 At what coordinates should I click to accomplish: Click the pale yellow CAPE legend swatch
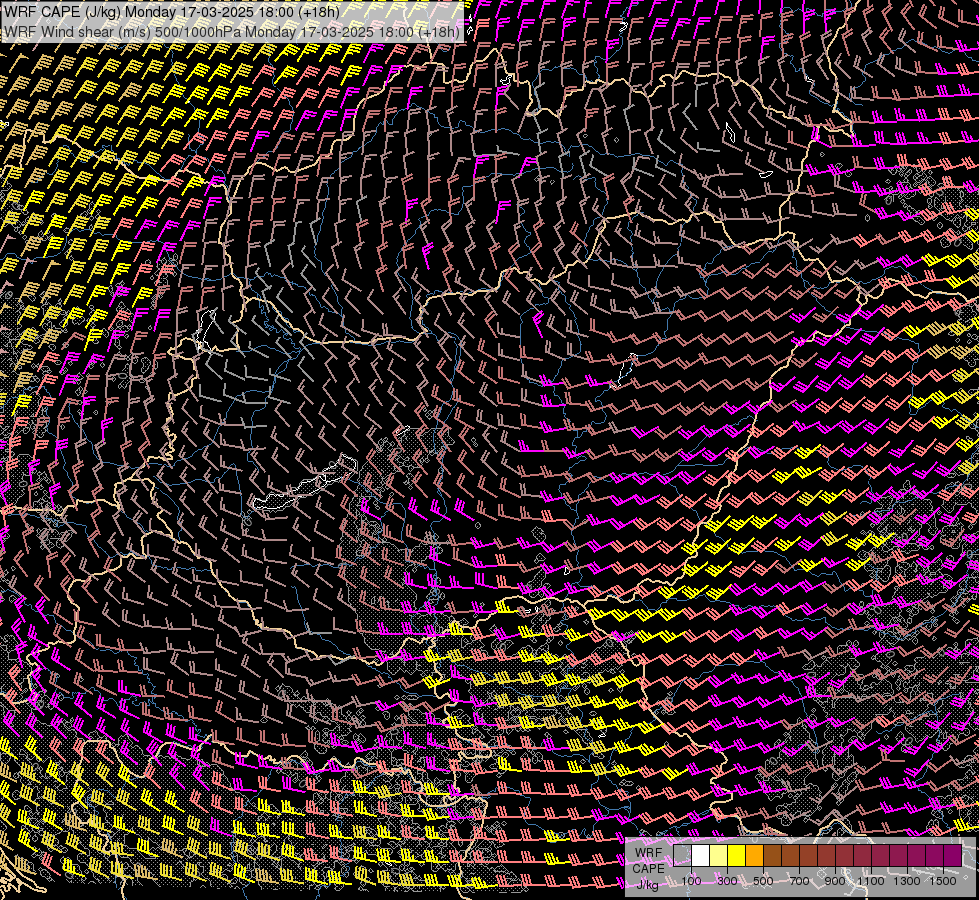click(x=719, y=856)
